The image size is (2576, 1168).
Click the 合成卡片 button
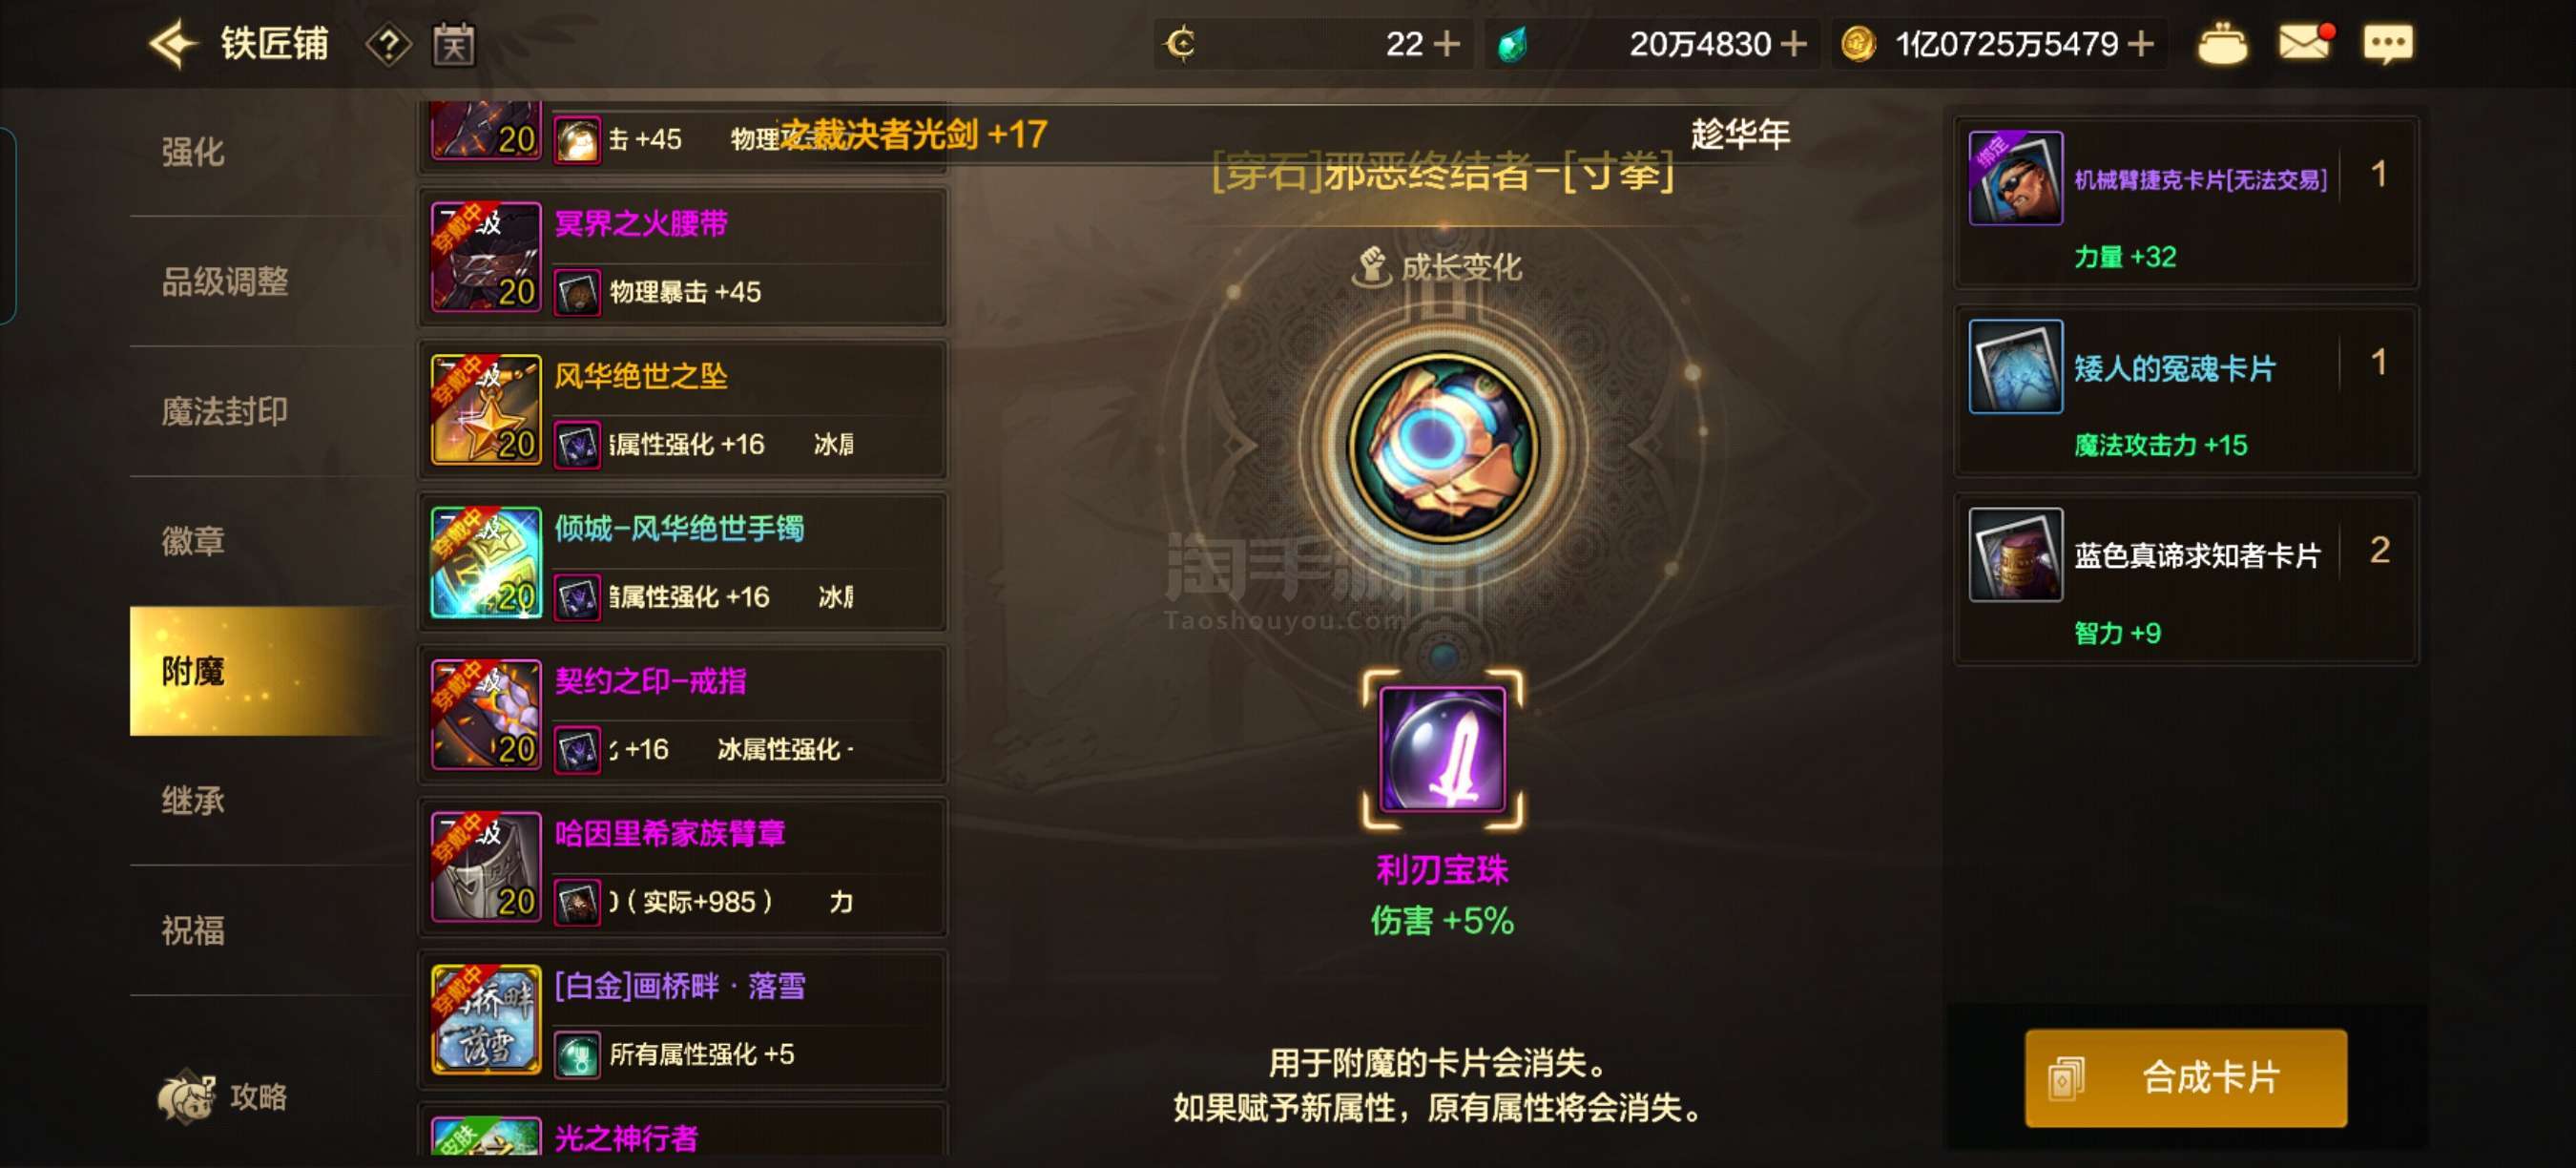pos(2185,1077)
